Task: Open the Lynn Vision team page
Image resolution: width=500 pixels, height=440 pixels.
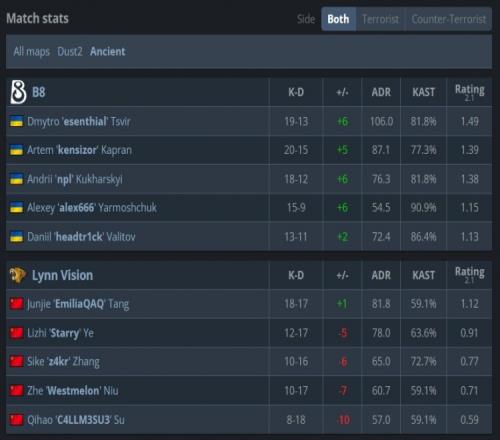Action: point(62,275)
